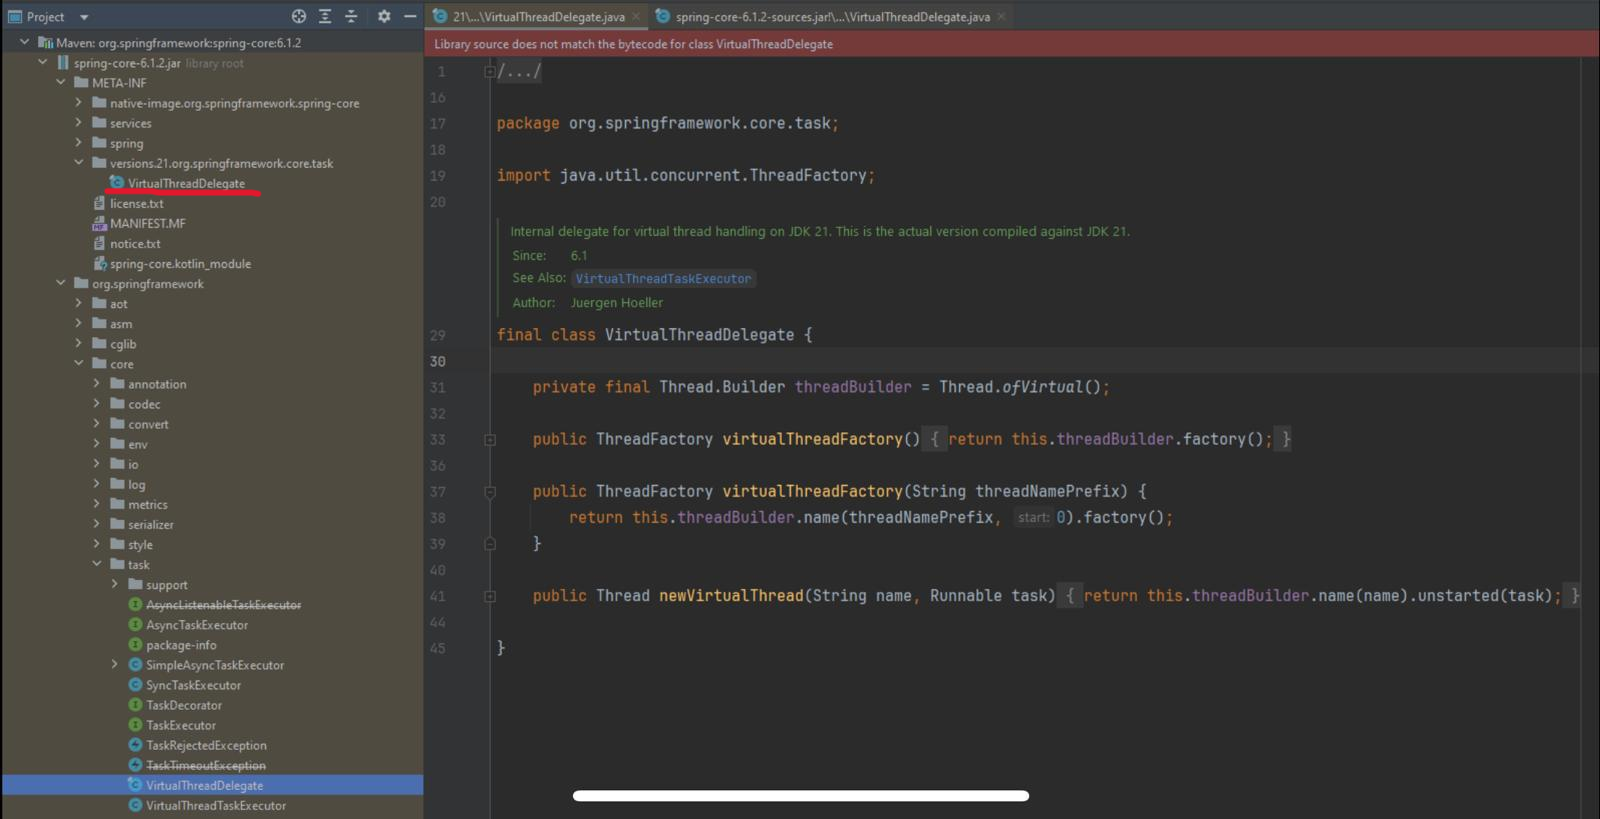Click the AsyncTaskExecutor interface icon

point(135,624)
